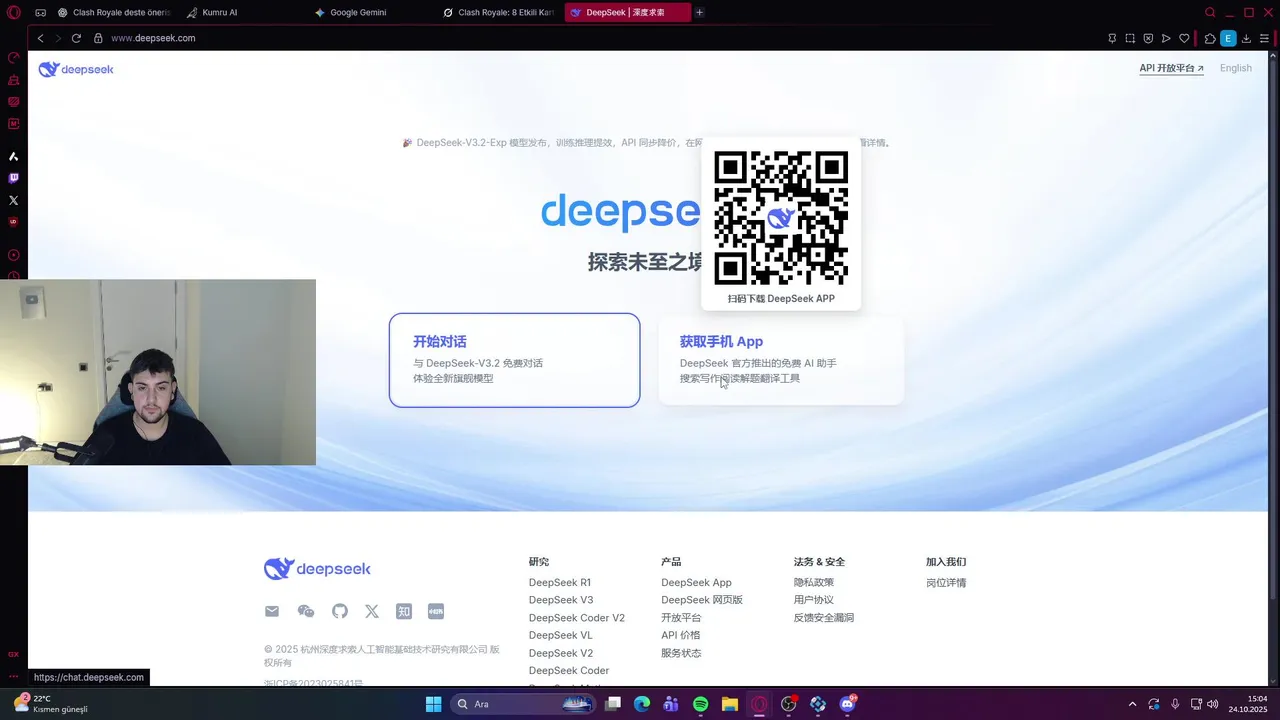Click the 获取手机 App card
Image resolution: width=1280 pixels, height=720 pixels.
point(781,360)
